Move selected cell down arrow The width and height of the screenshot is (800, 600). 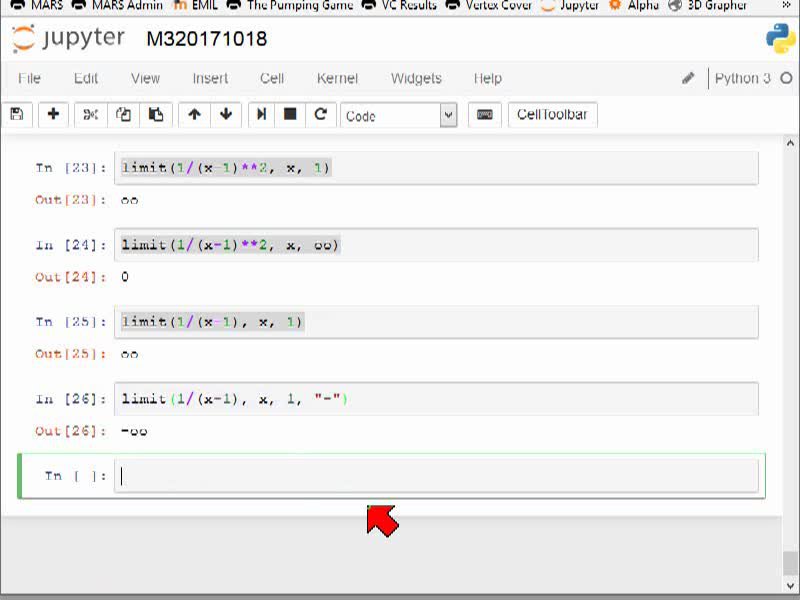226,114
